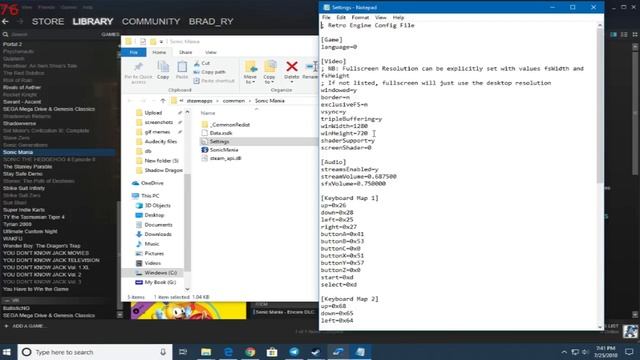Open the LIBRARY tab in Steam
The image size is (640, 360).
click(93, 22)
